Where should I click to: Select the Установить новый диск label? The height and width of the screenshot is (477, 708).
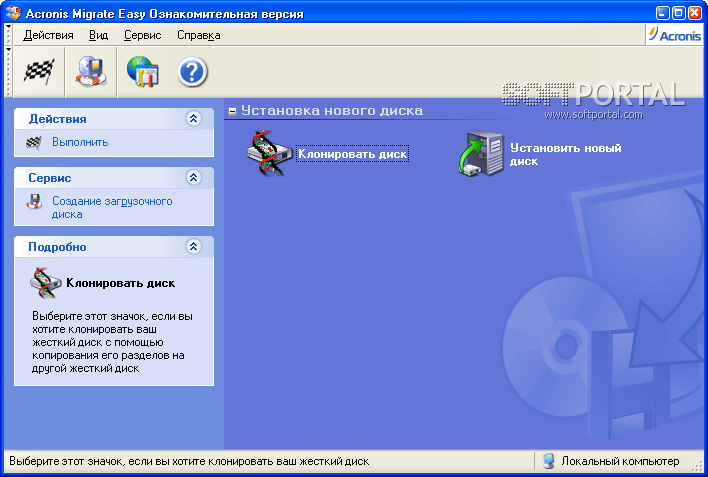(x=566, y=154)
